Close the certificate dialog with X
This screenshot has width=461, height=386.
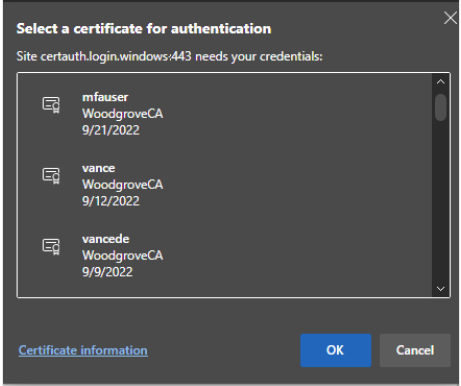[x=450, y=18]
